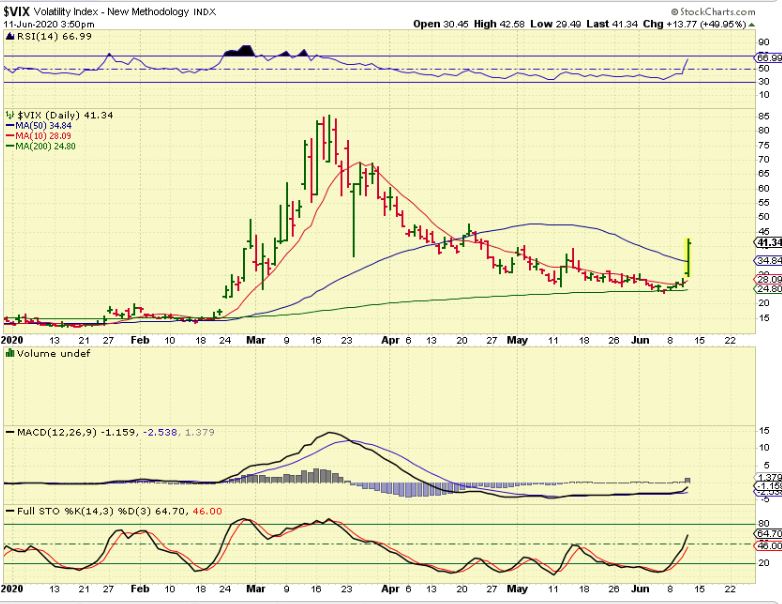Click the red MA(10) line swatch
The image size is (782, 604).
tap(10, 136)
